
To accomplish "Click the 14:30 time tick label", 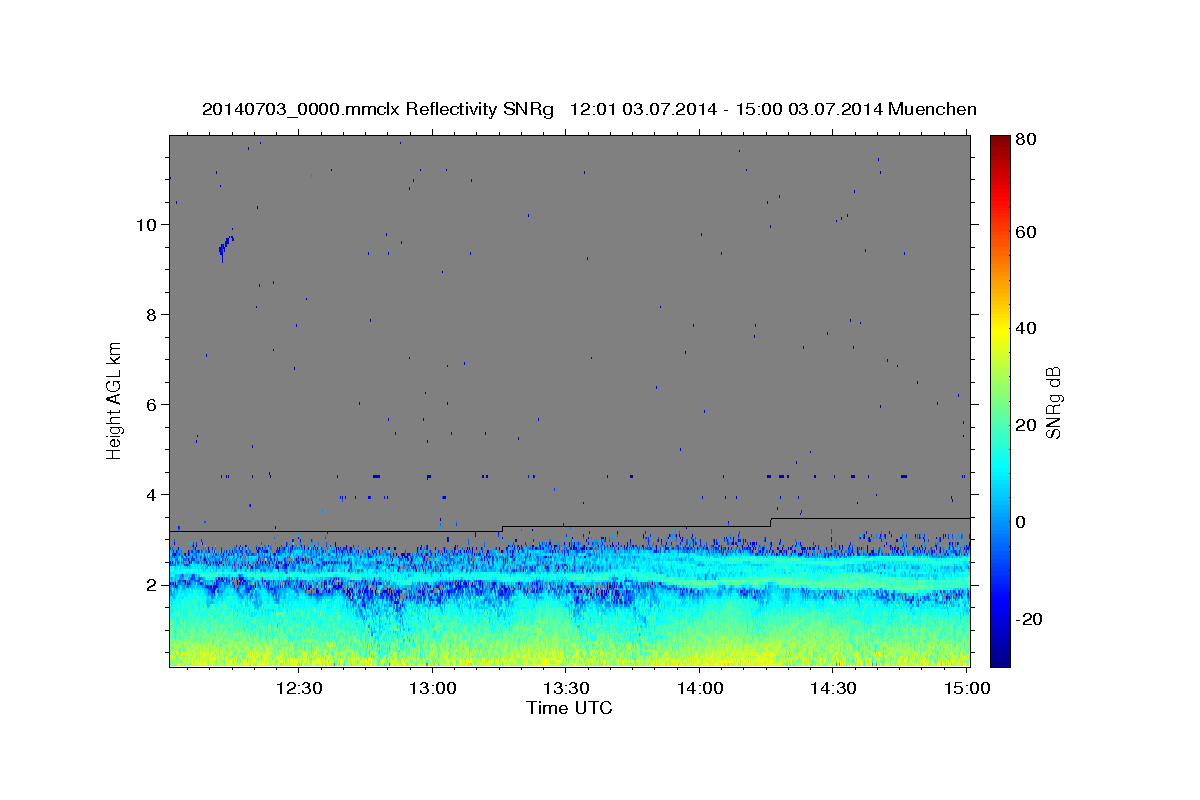I will [x=833, y=688].
